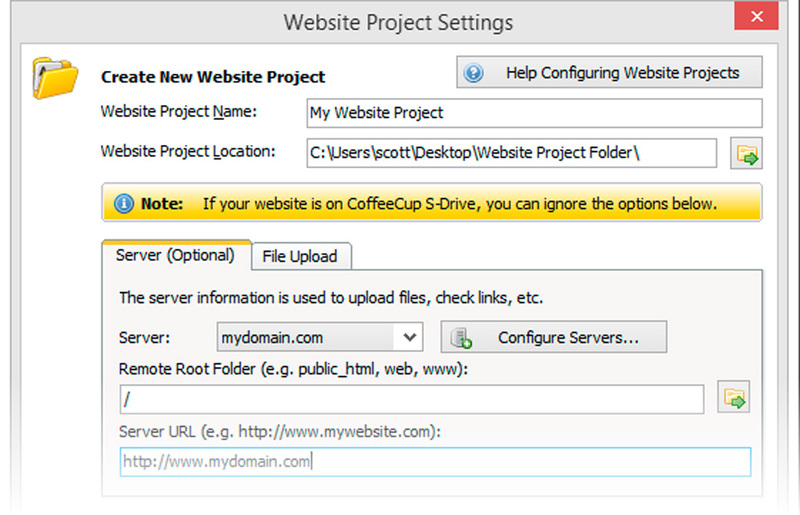Select the Server (Optional) tab
Viewport: 800px width, 515px height.
pos(176,255)
